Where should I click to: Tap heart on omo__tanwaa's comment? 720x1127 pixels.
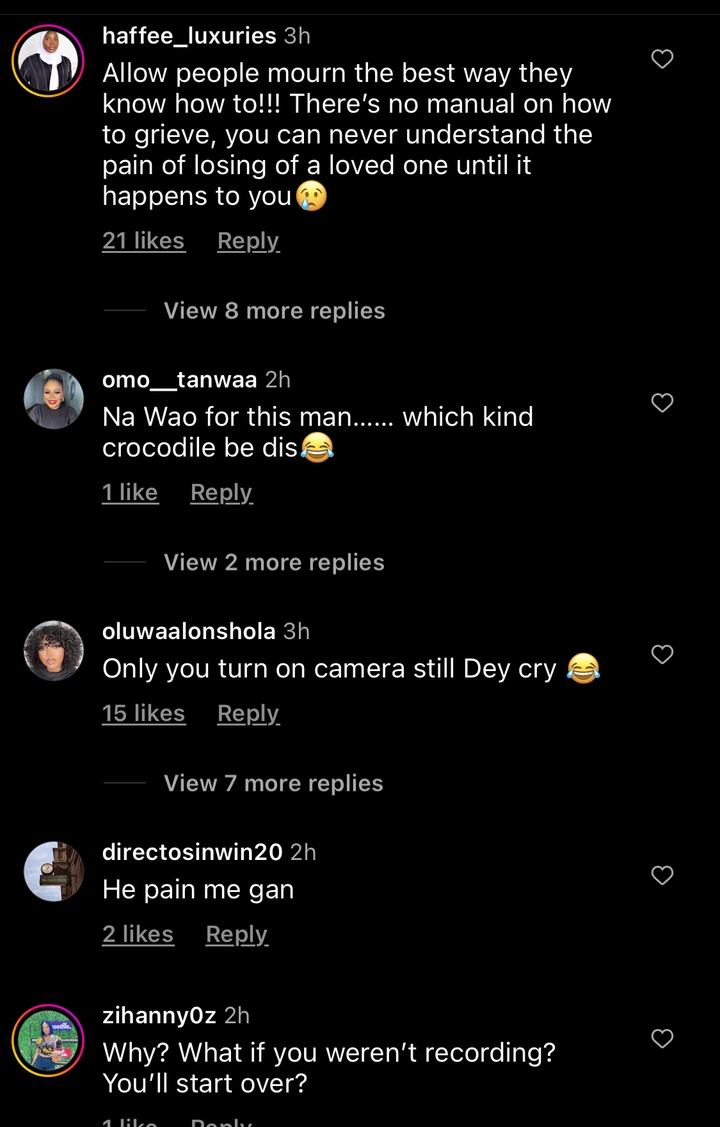(x=662, y=403)
